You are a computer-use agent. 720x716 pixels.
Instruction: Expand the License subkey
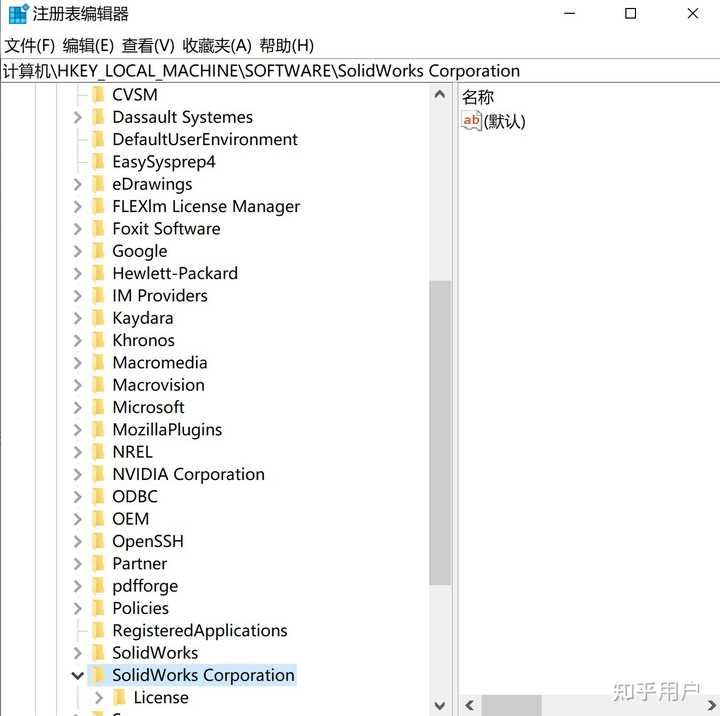tap(99, 698)
